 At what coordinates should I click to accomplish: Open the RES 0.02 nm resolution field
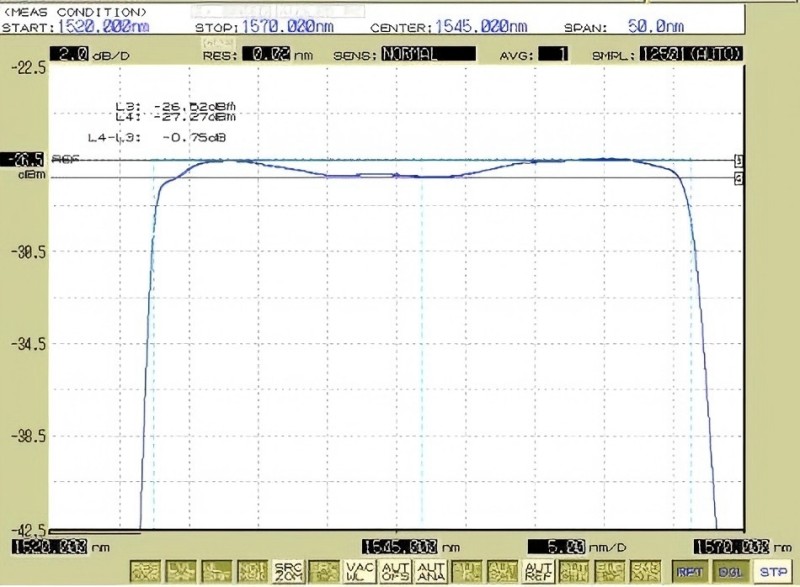click(266, 54)
